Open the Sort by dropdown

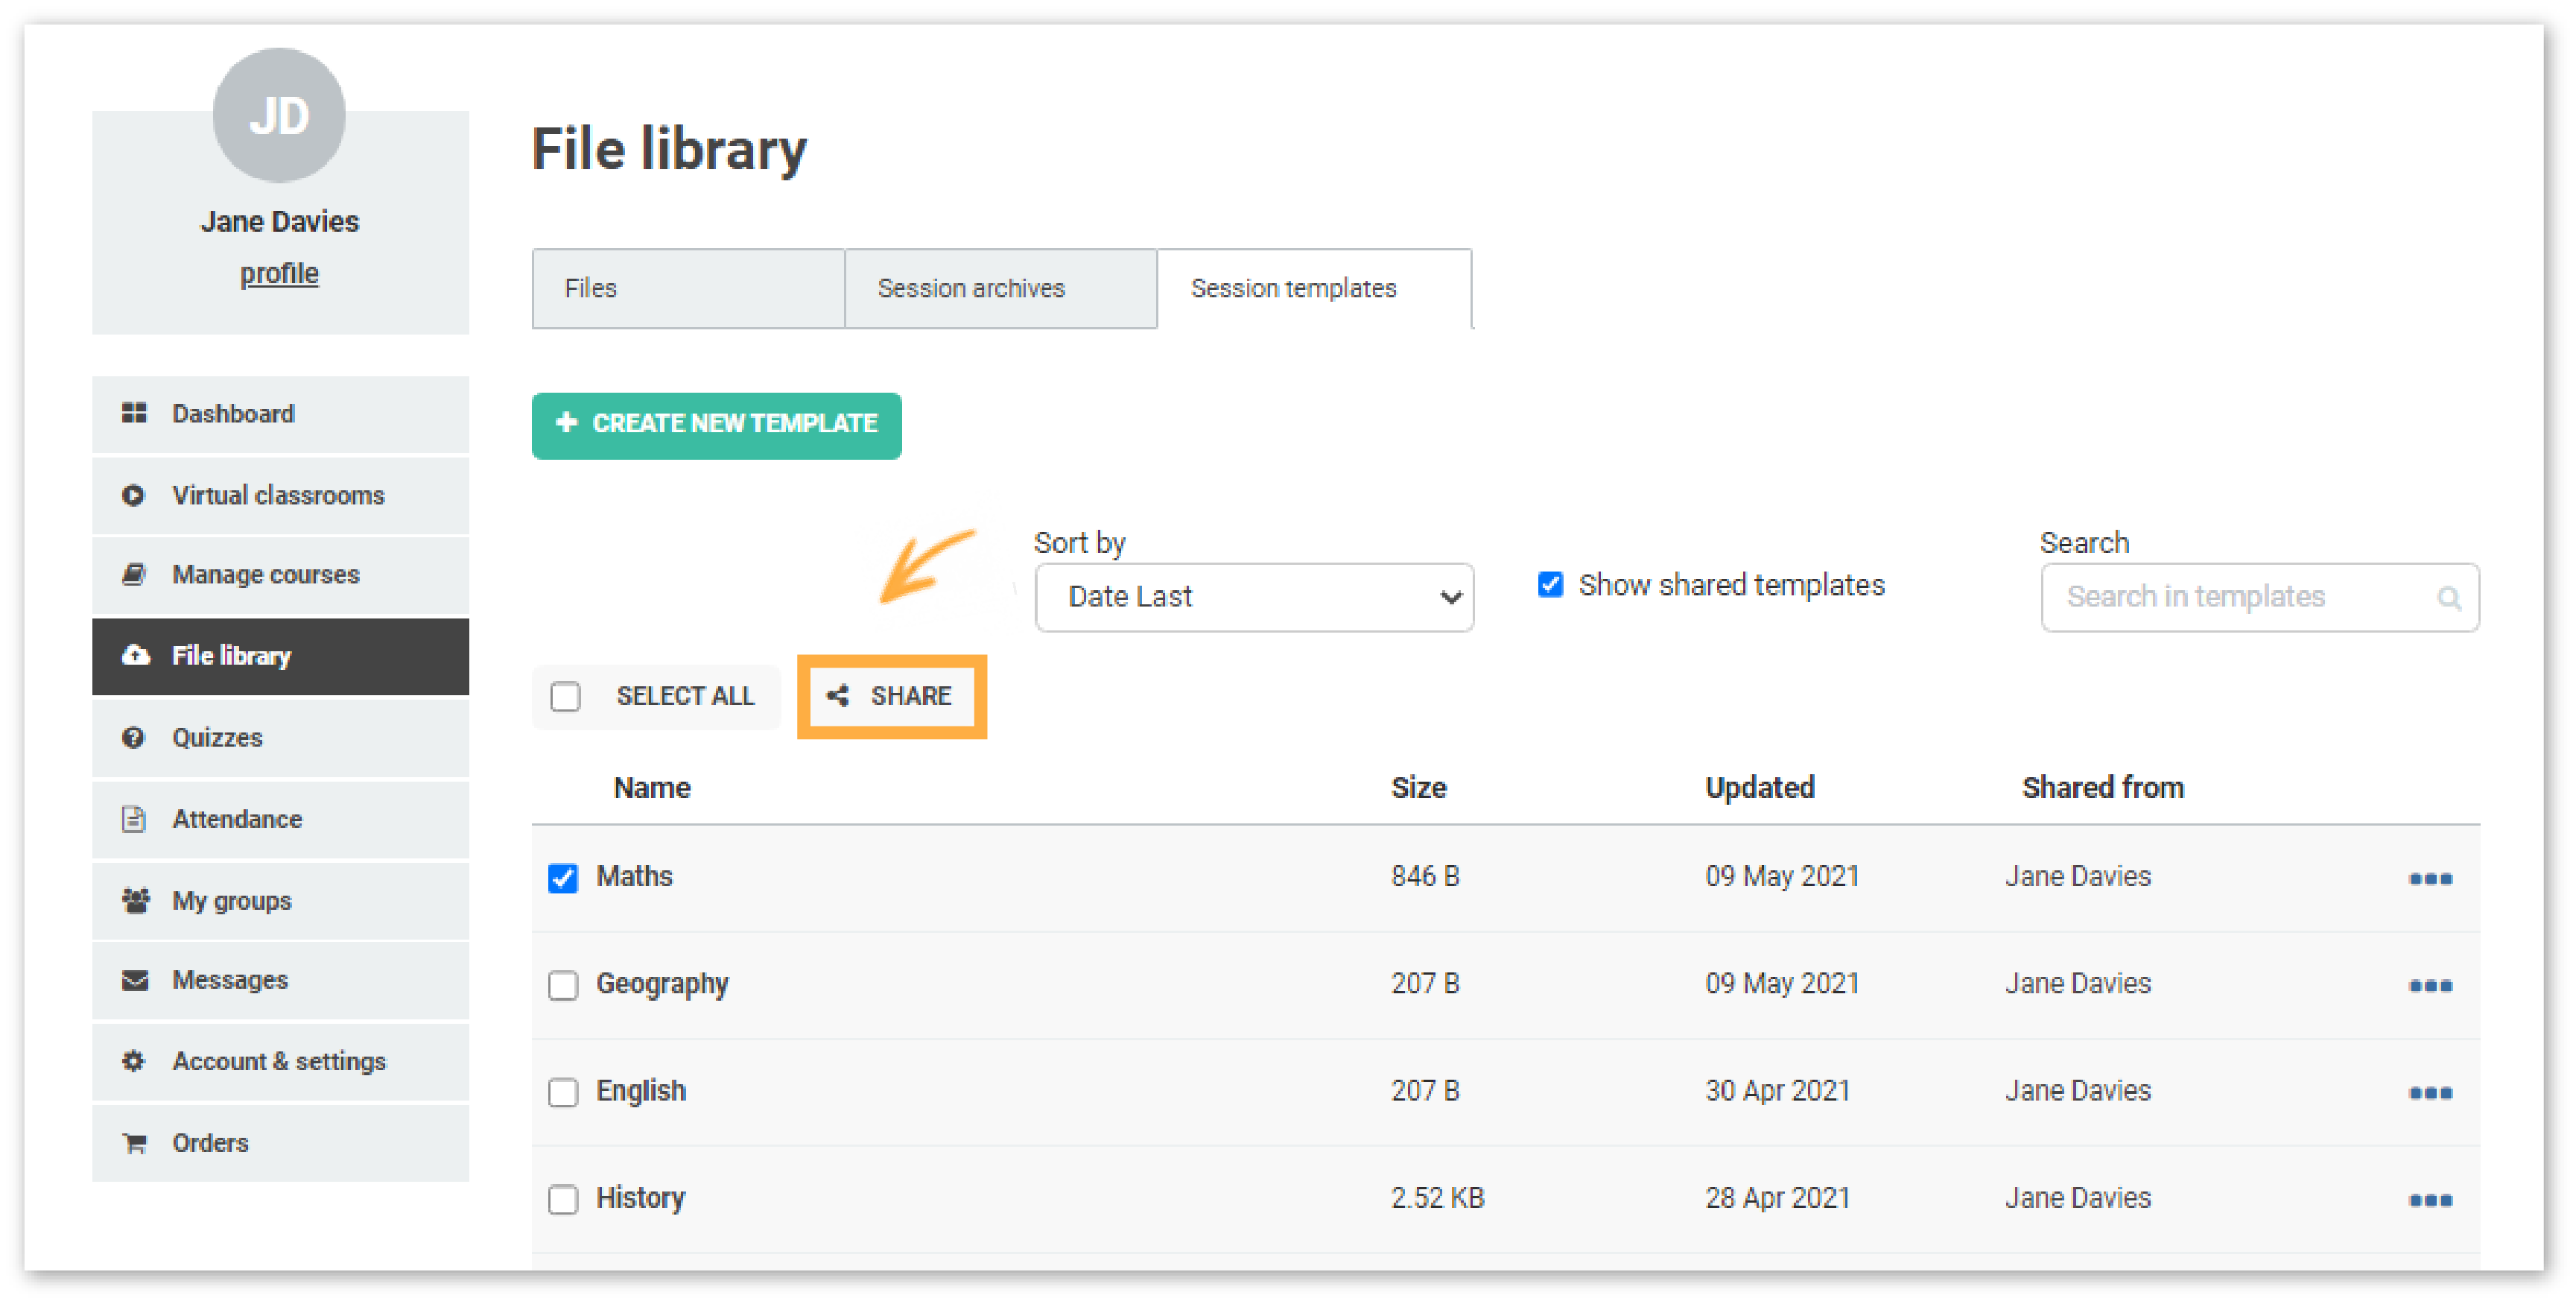point(1254,597)
